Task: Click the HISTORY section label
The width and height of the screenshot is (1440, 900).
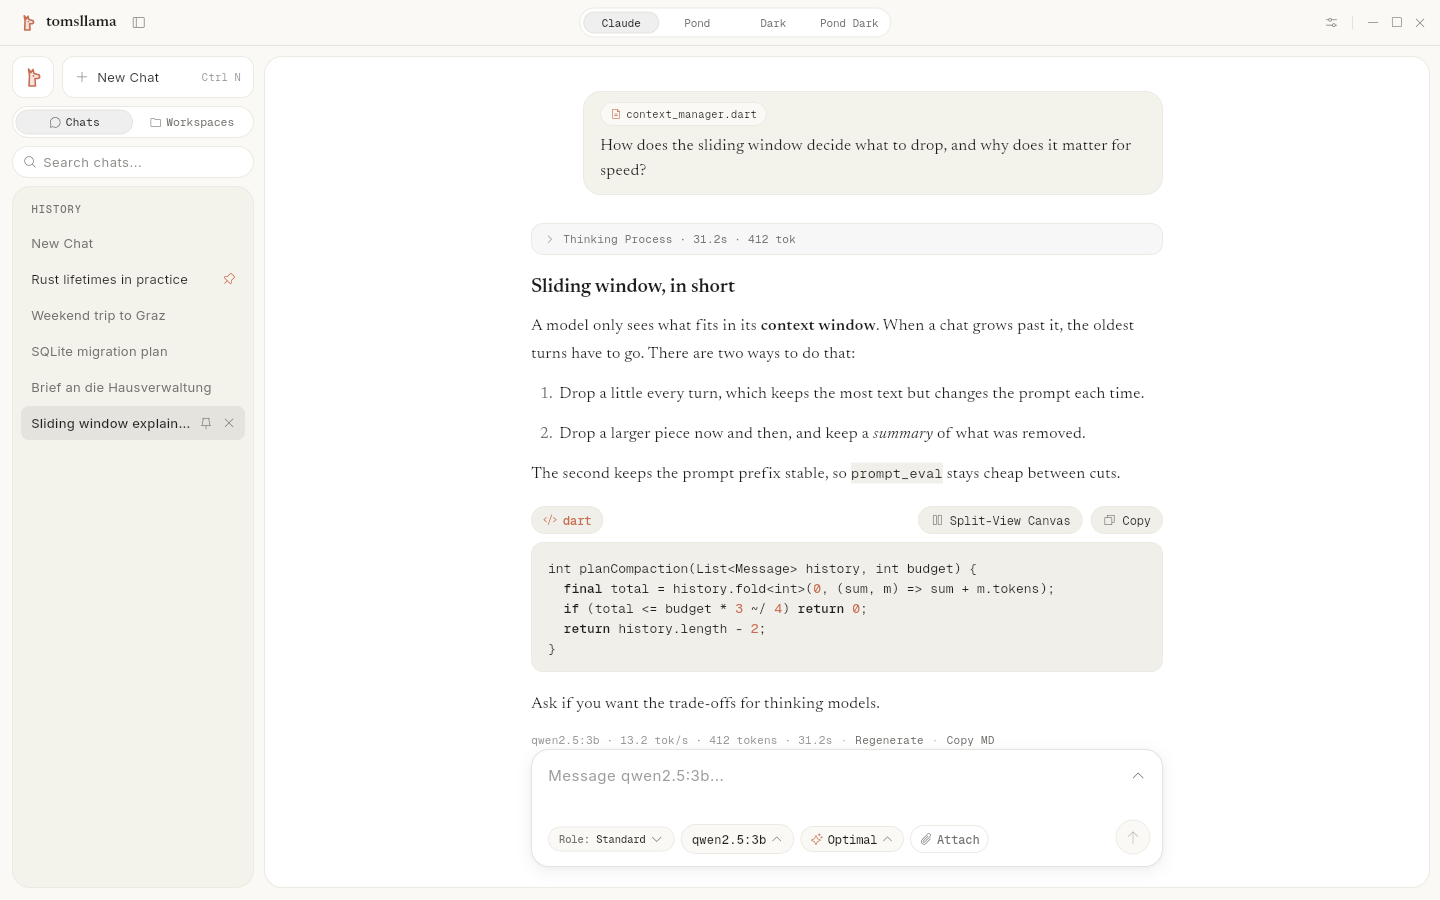Action: [56, 209]
